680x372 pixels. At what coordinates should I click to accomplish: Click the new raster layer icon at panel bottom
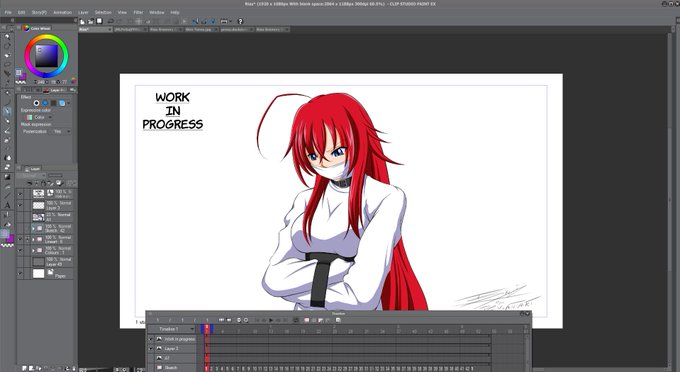click(x=25, y=369)
